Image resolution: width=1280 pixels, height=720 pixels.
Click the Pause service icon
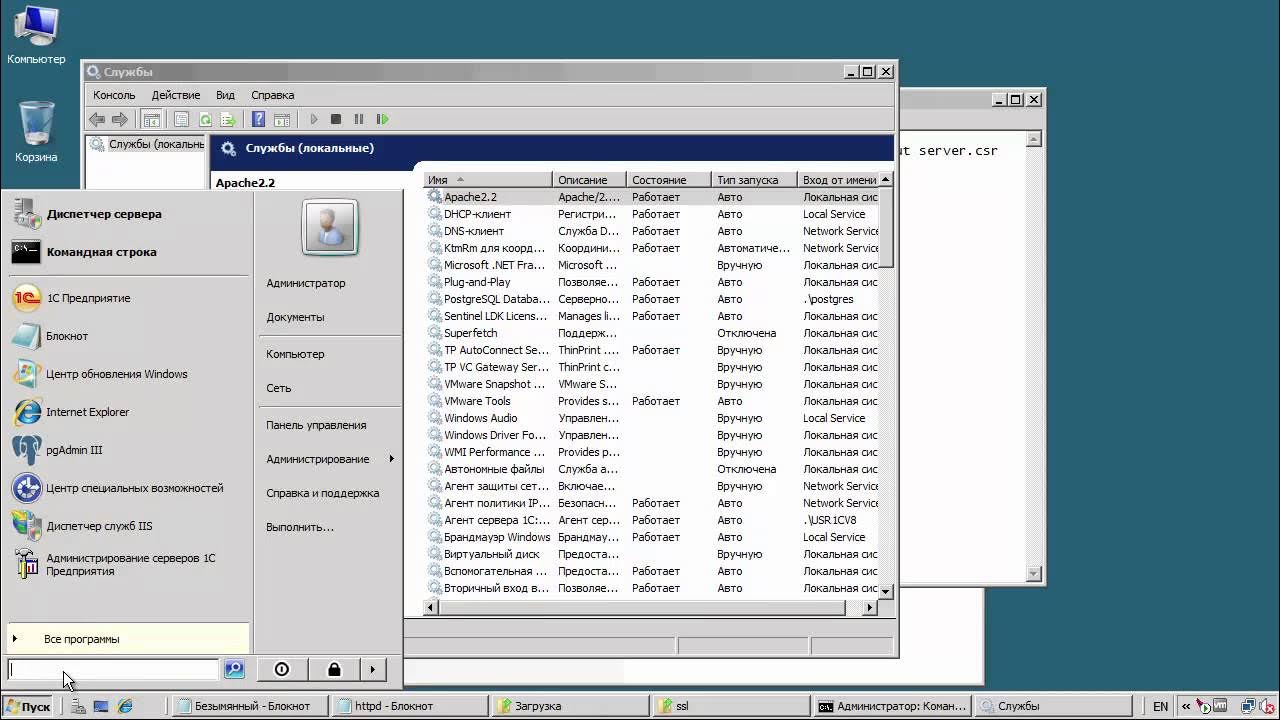coord(359,119)
